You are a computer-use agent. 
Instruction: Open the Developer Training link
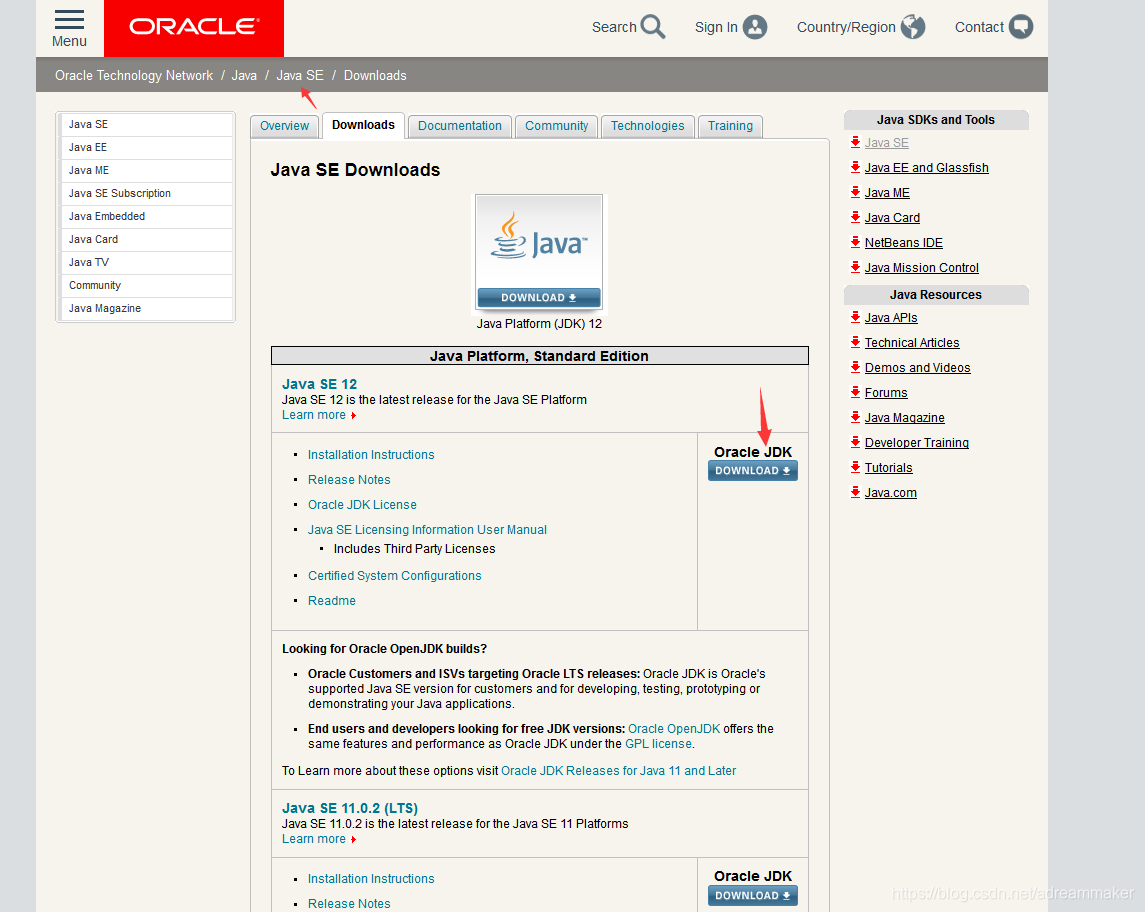tap(916, 442)
